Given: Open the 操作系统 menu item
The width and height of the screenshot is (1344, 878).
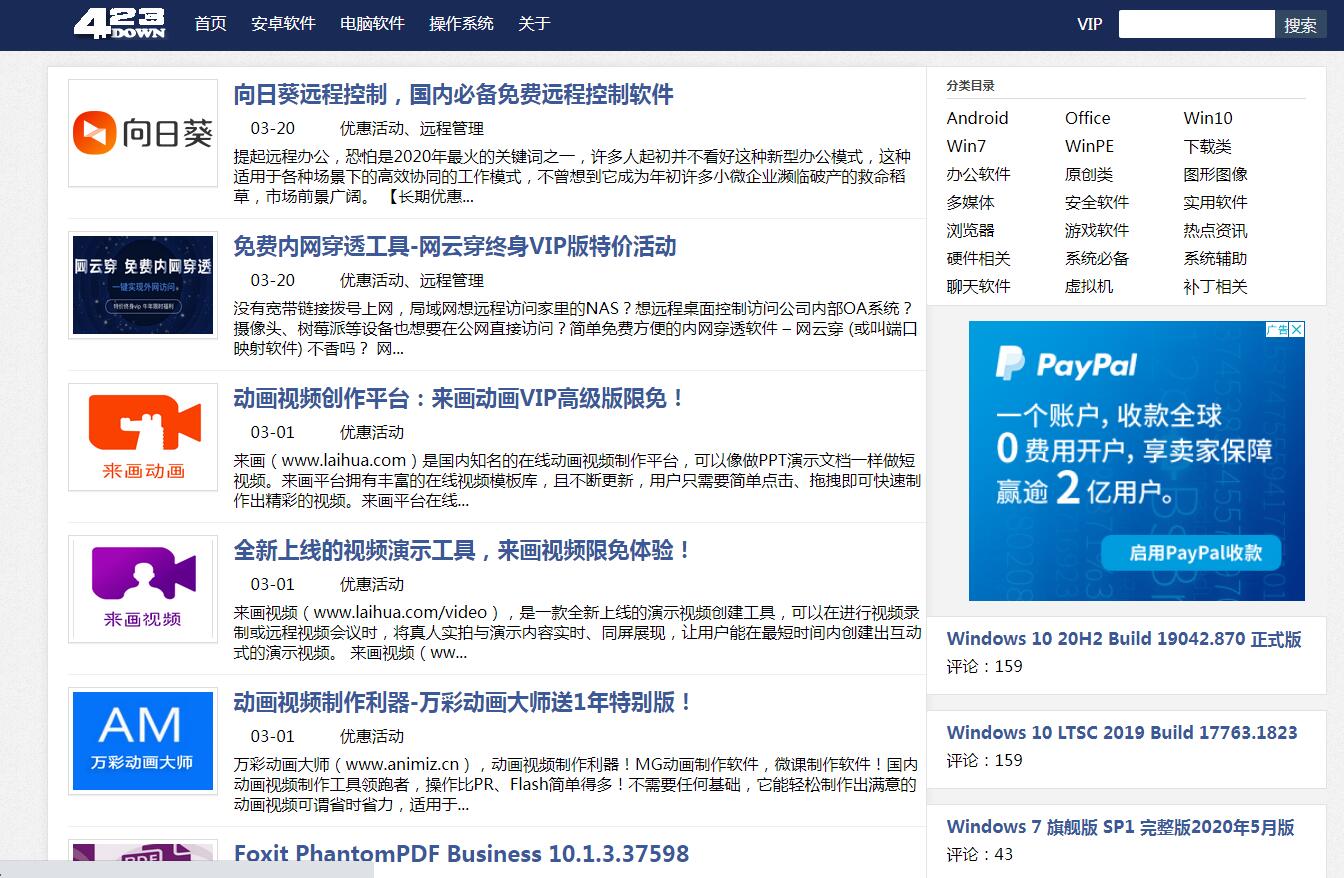Looking at the screenshot, I should click(461, 24).
